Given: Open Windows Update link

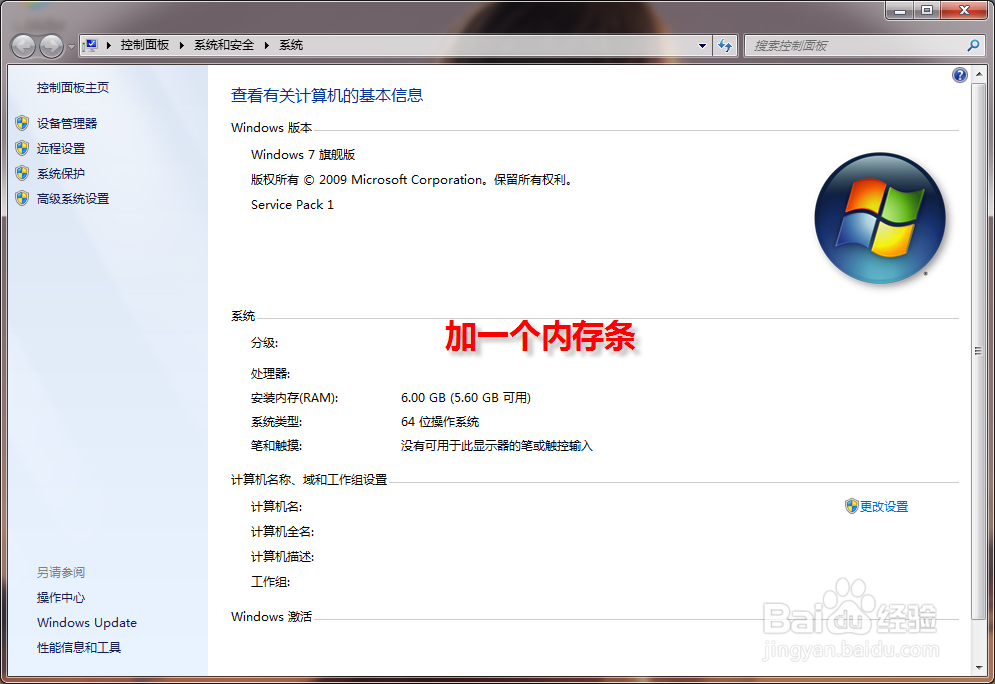Looking at the screenshot, I should (x=87, y=622).
